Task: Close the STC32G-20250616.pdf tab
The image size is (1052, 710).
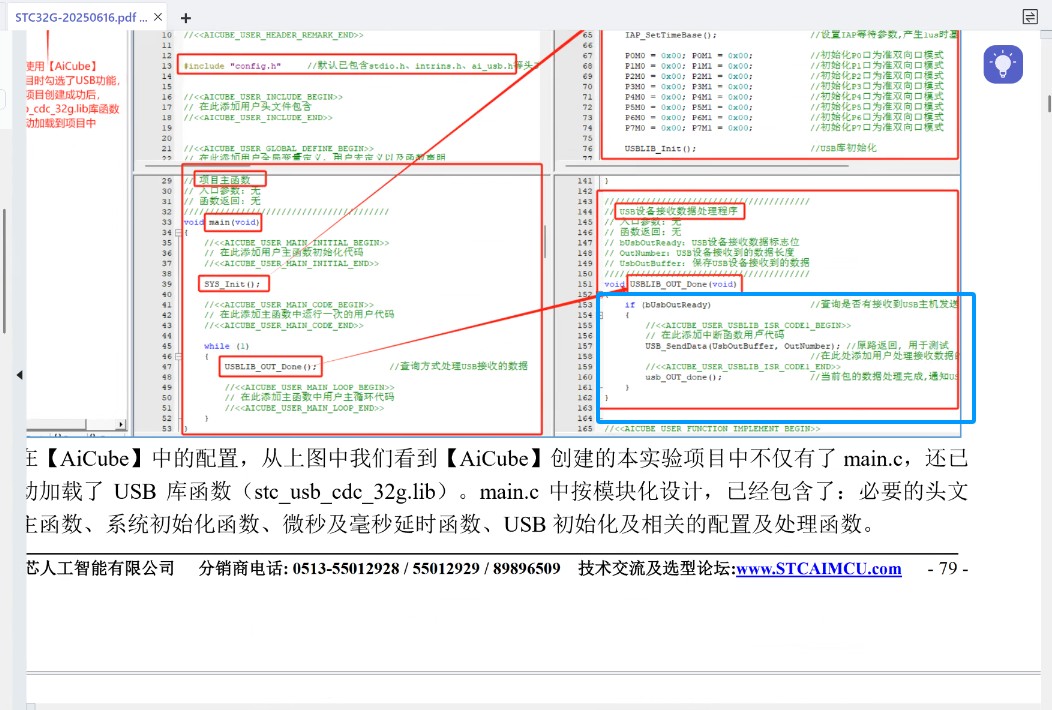Action: [158, 17]
